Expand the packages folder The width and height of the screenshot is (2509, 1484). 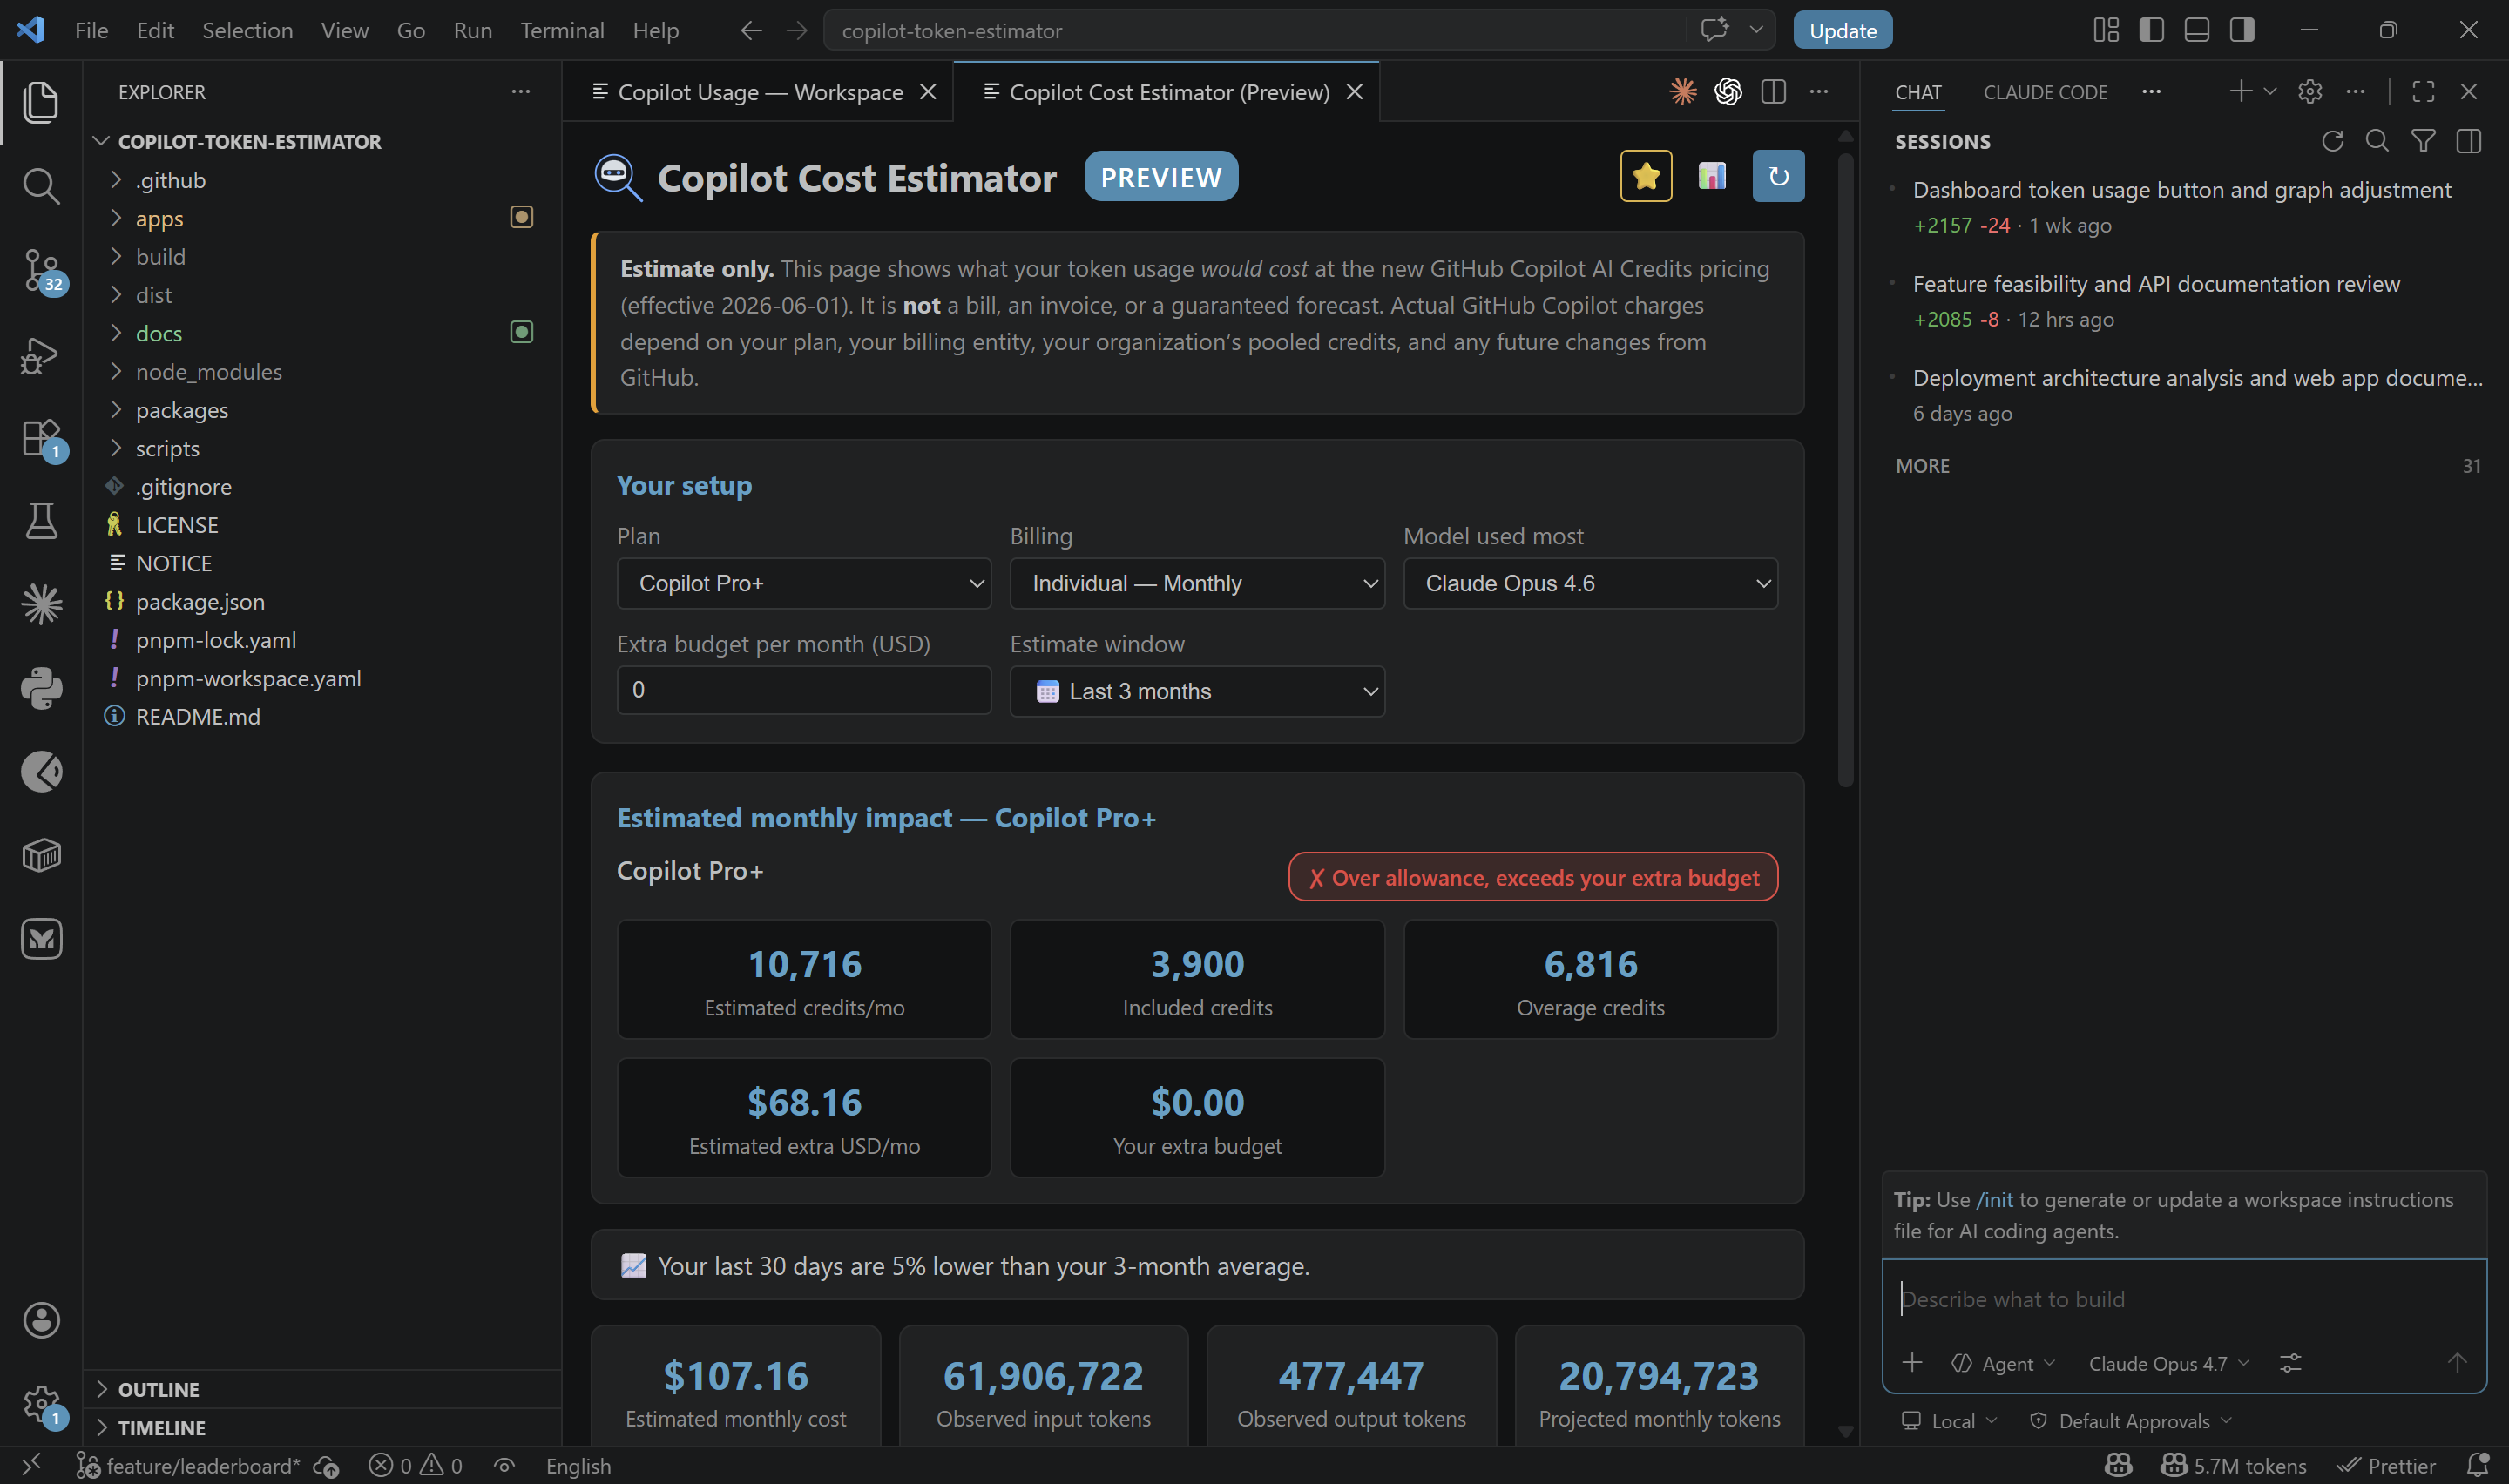click(x=322, y=410)
